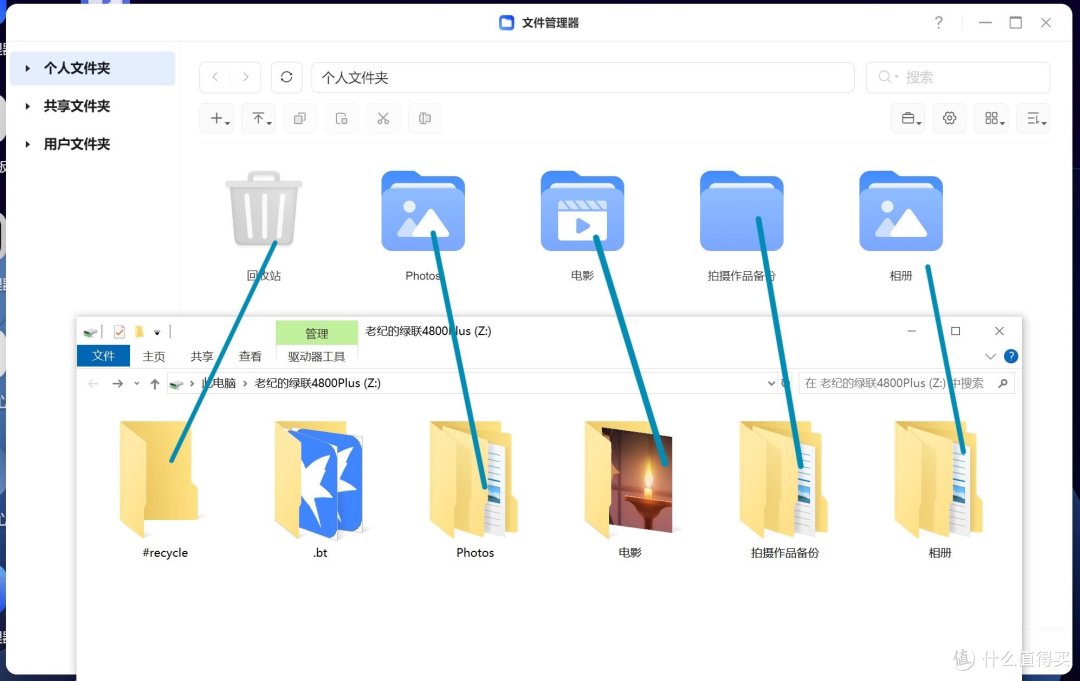Click the rename icon in toolbar
1080x681 pixels.
click(424, 118)
